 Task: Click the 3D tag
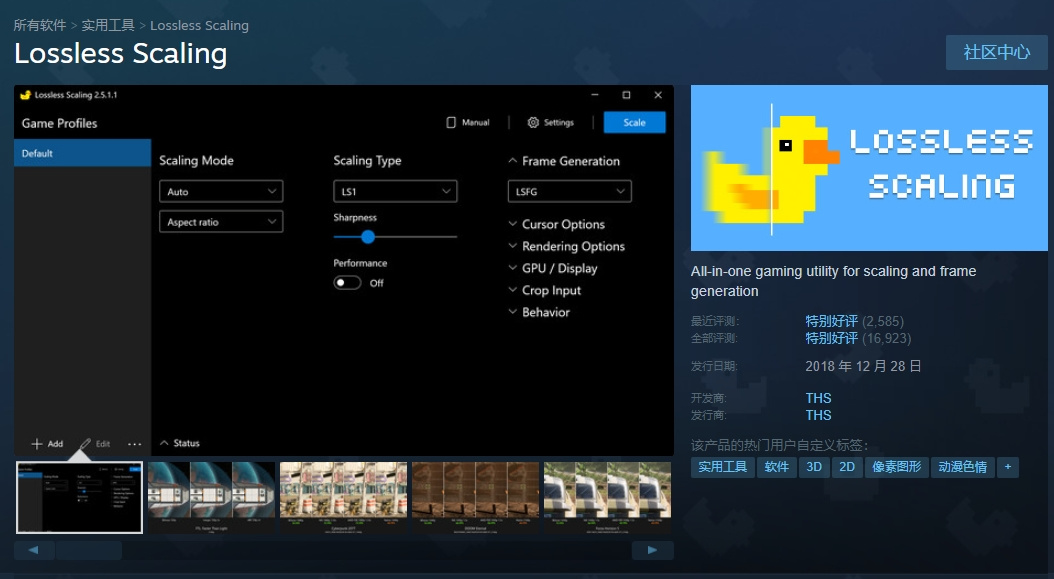click(814, 467)
